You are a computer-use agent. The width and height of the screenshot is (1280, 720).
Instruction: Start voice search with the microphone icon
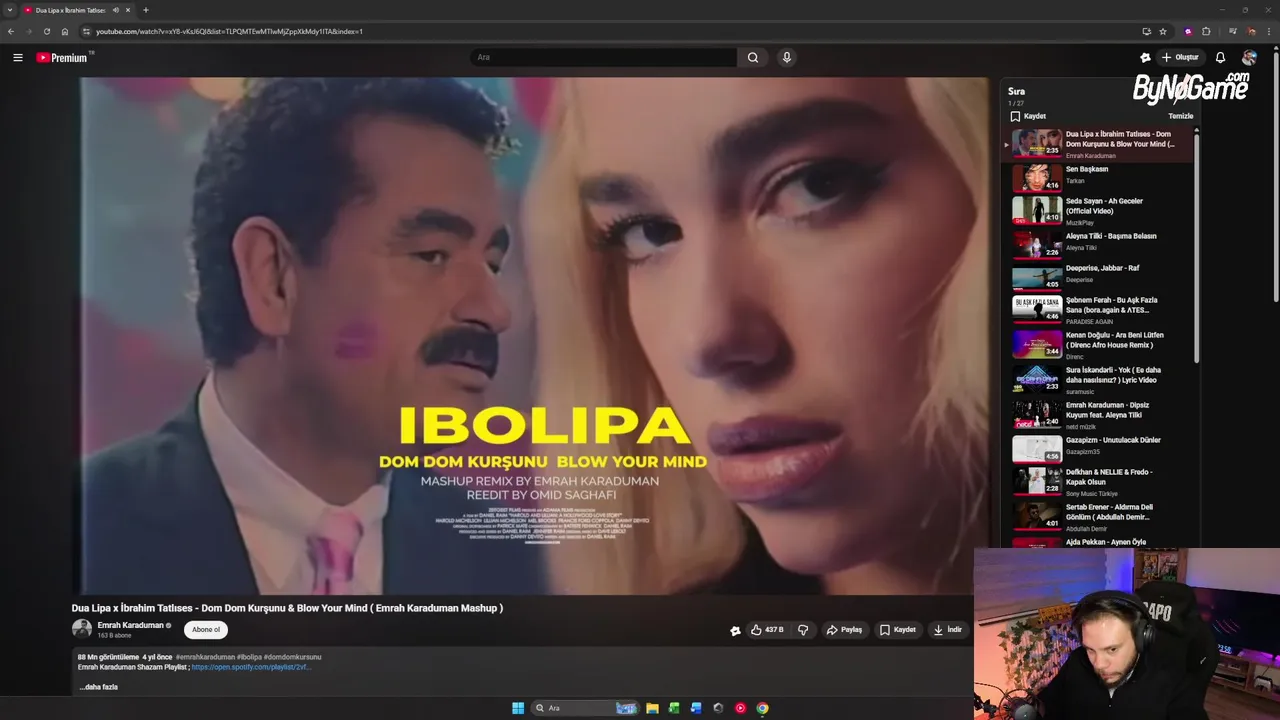tap(787, 57)
